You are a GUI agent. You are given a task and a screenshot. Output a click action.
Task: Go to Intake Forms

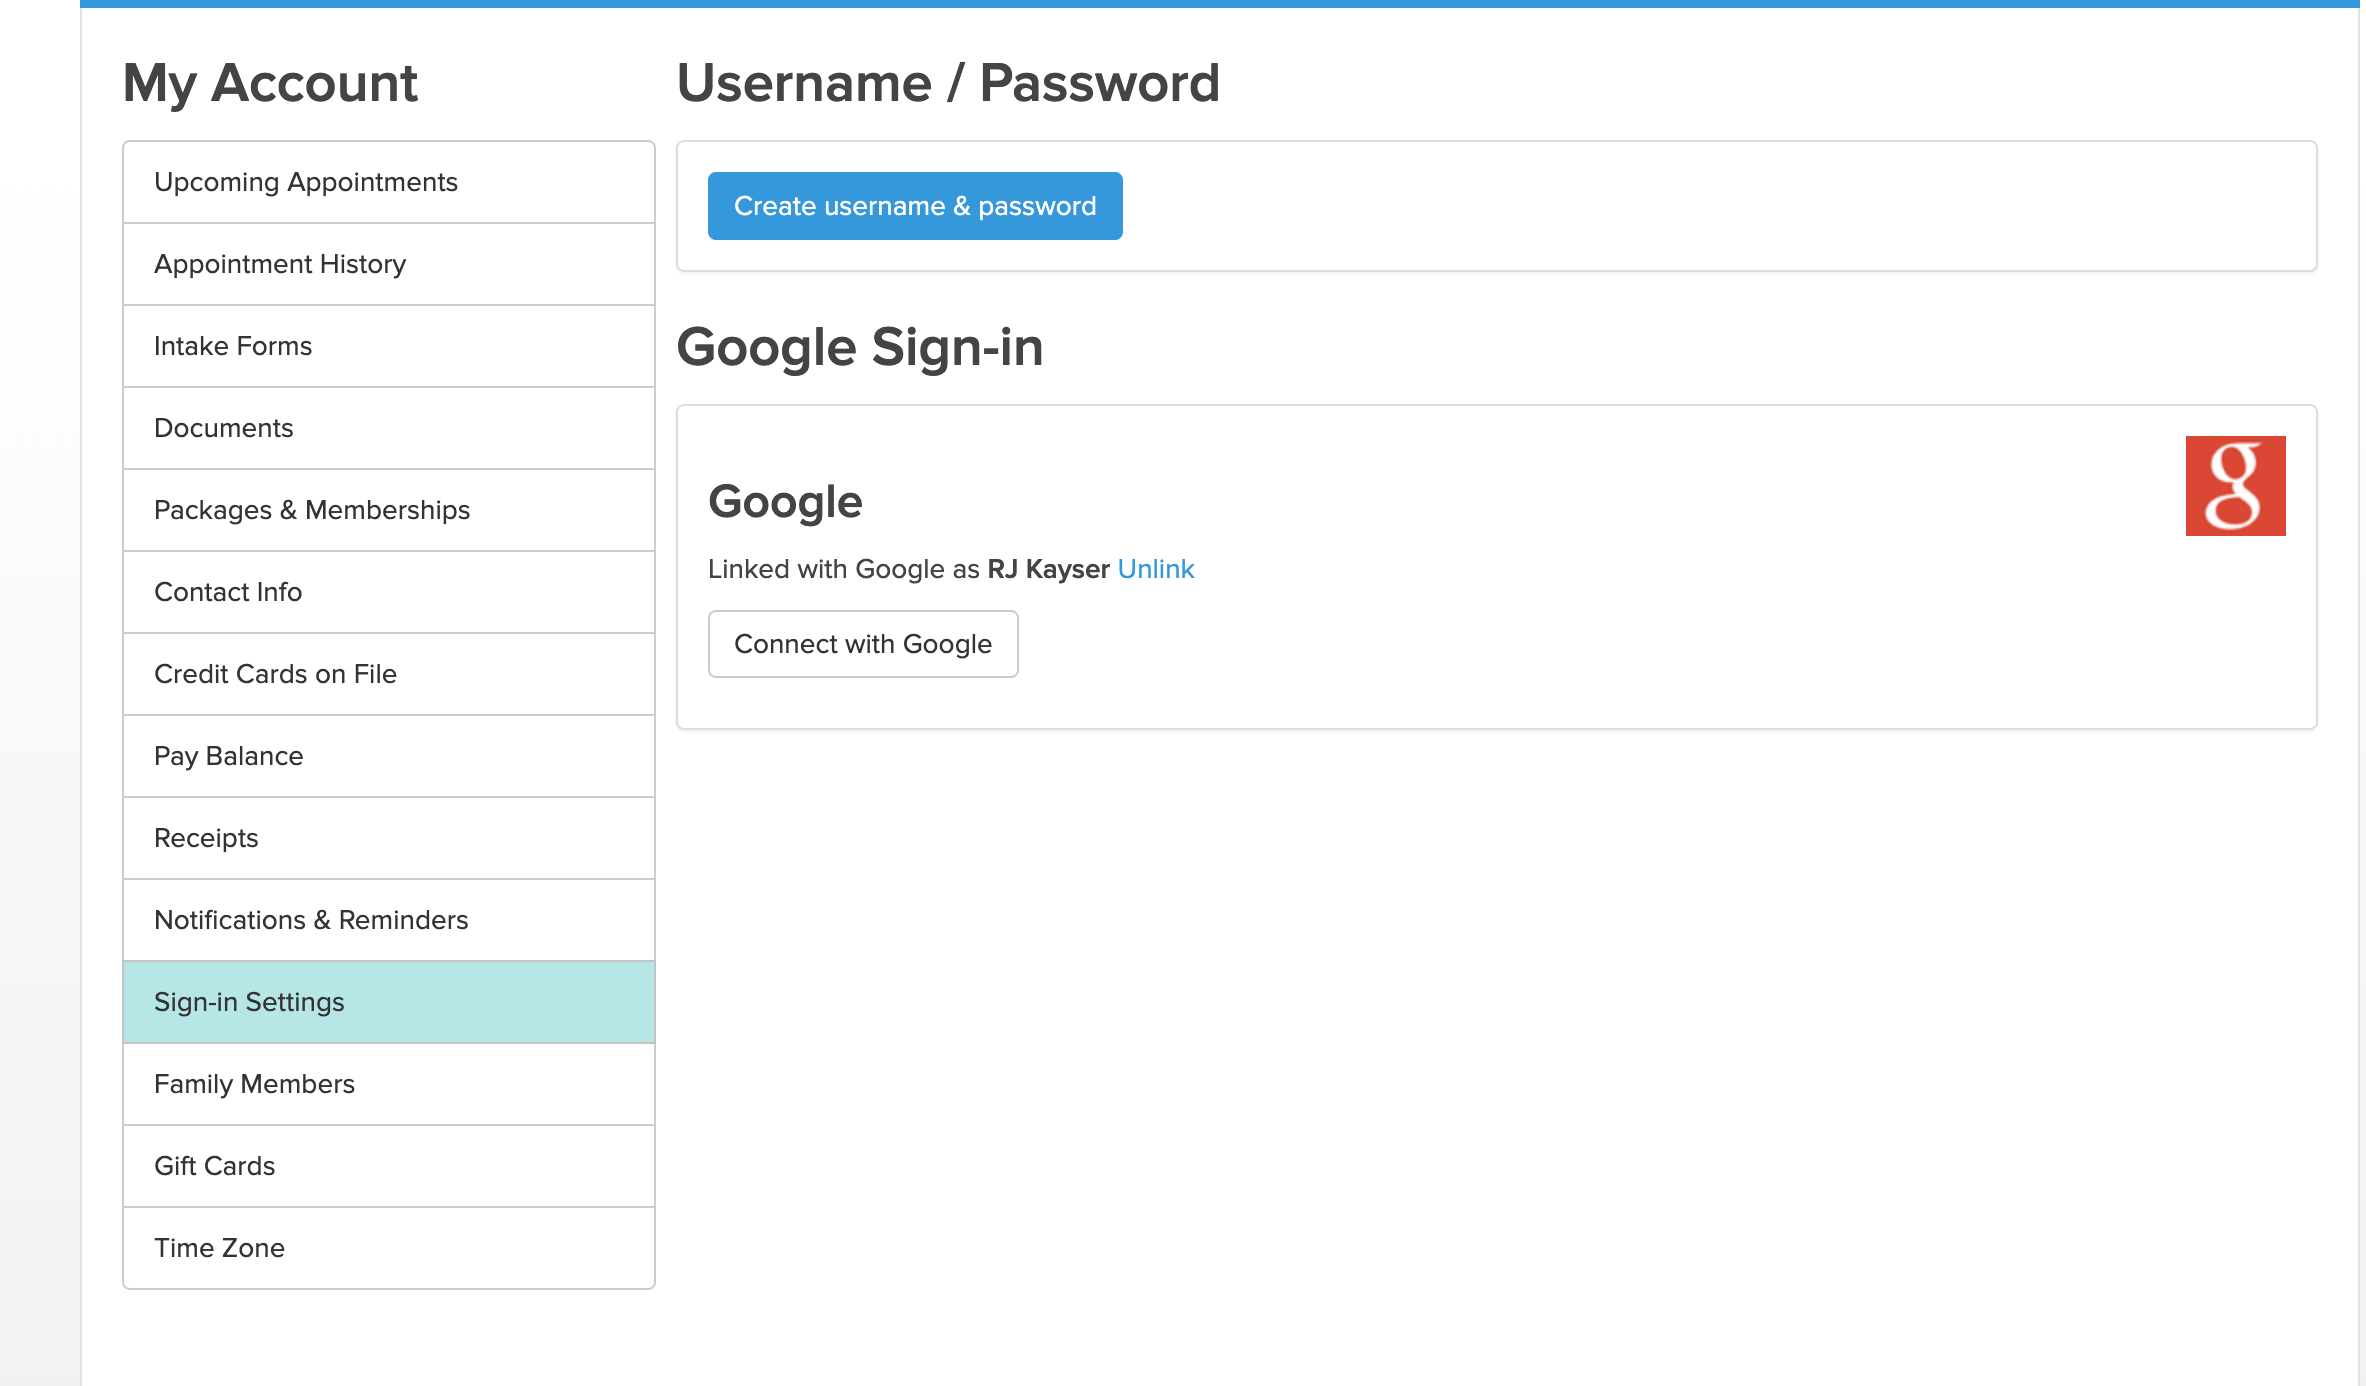(x=389, y=346)
